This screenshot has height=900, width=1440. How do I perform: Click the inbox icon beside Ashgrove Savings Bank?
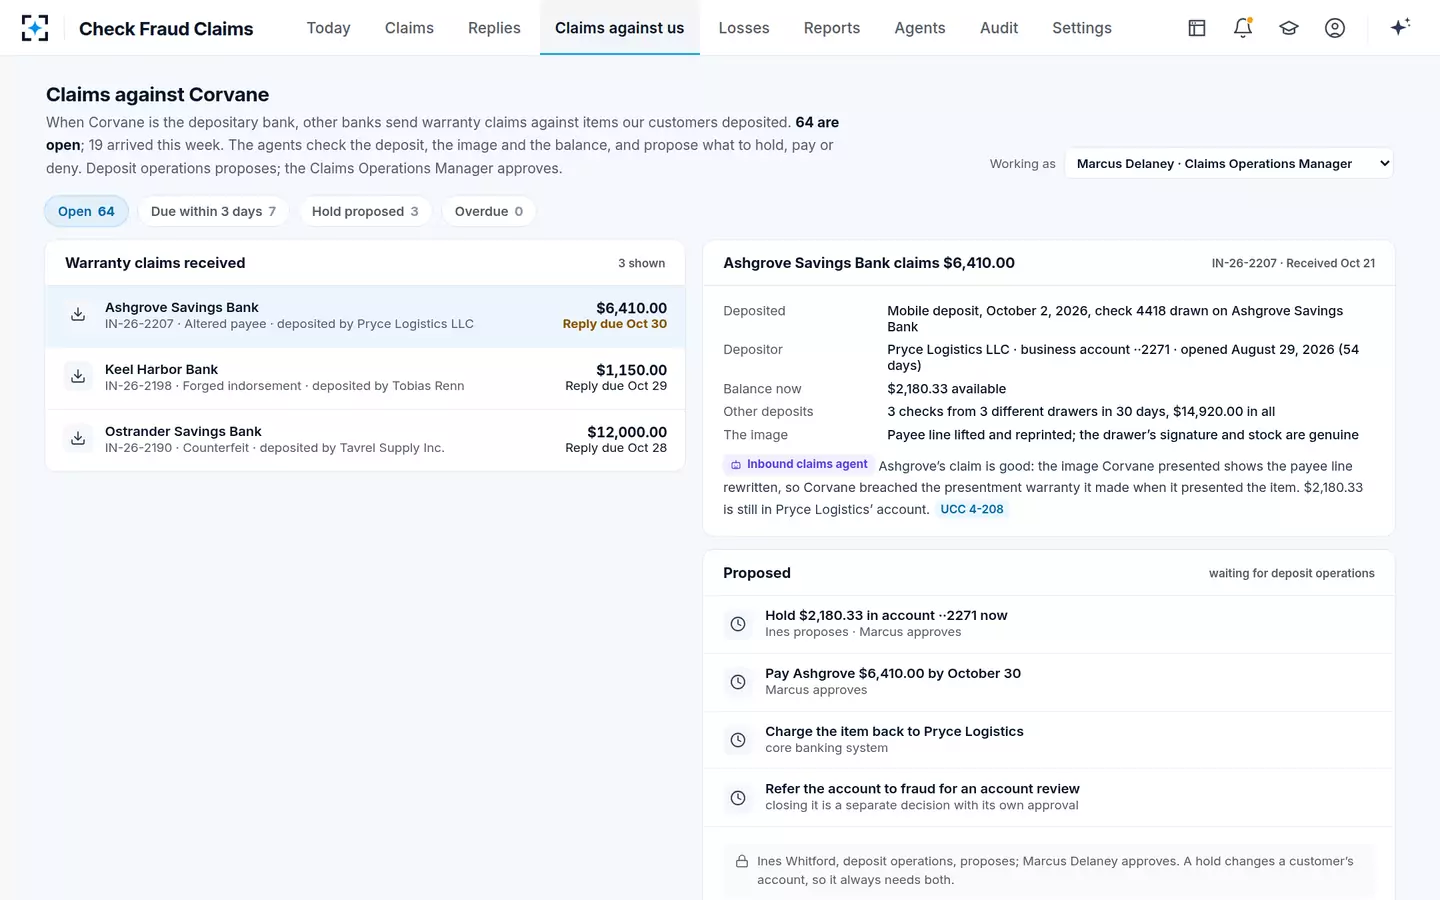[x=78, y=315]
